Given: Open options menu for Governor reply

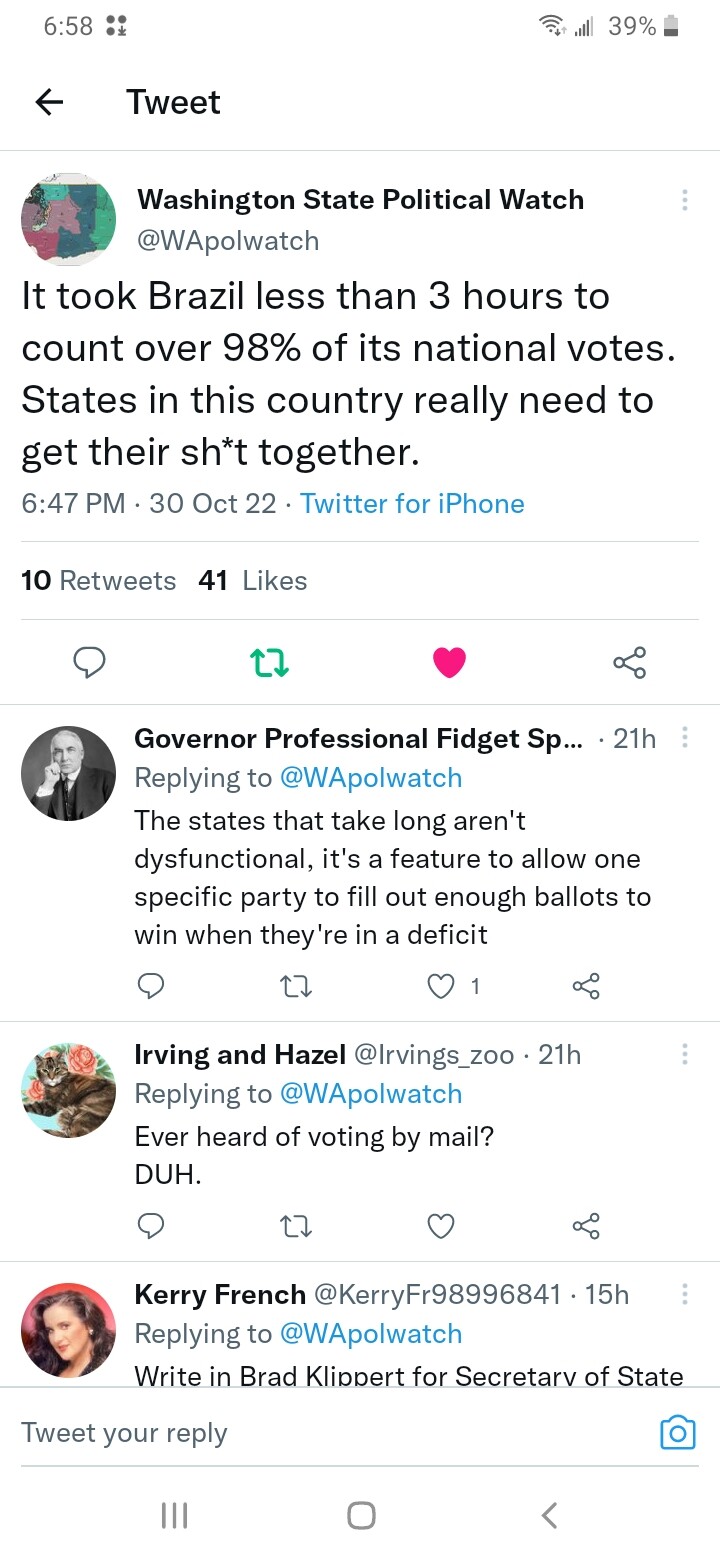Looking at the screenshot, I should pyautogui.click(x=685, y=738).
